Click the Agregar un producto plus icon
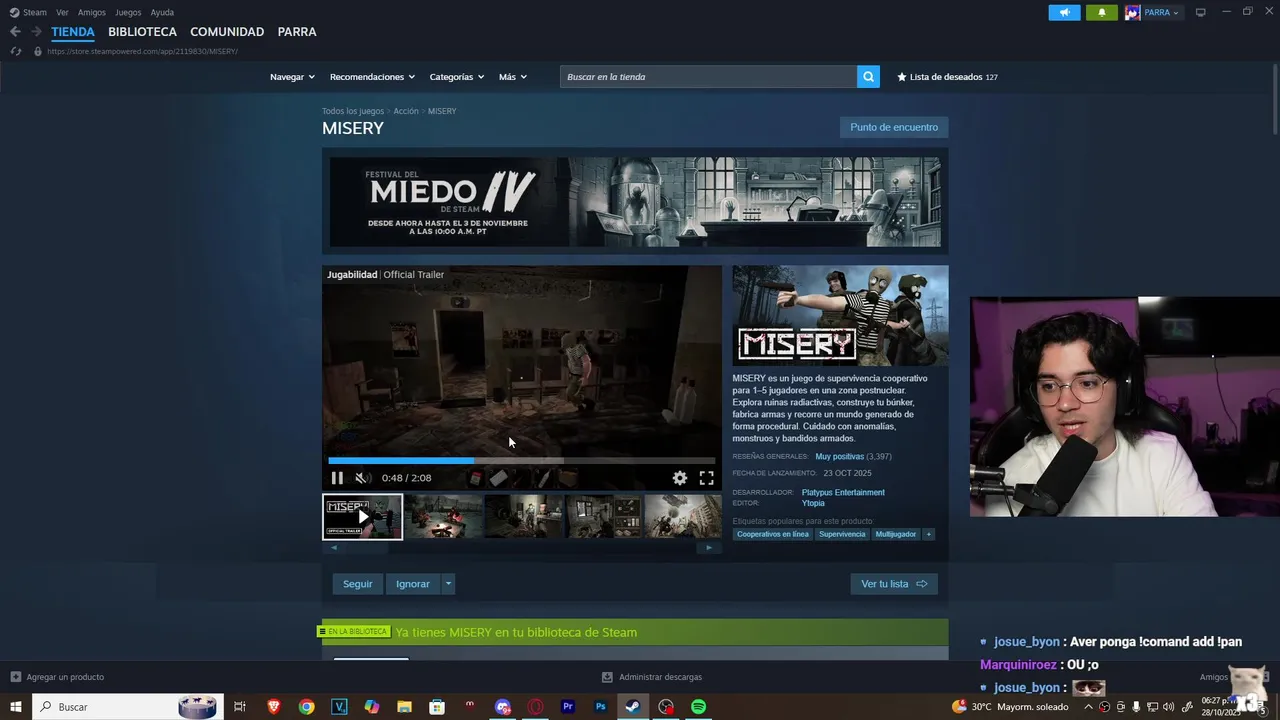The height and width of the screenshot is (720, 1280). point(15,677)
